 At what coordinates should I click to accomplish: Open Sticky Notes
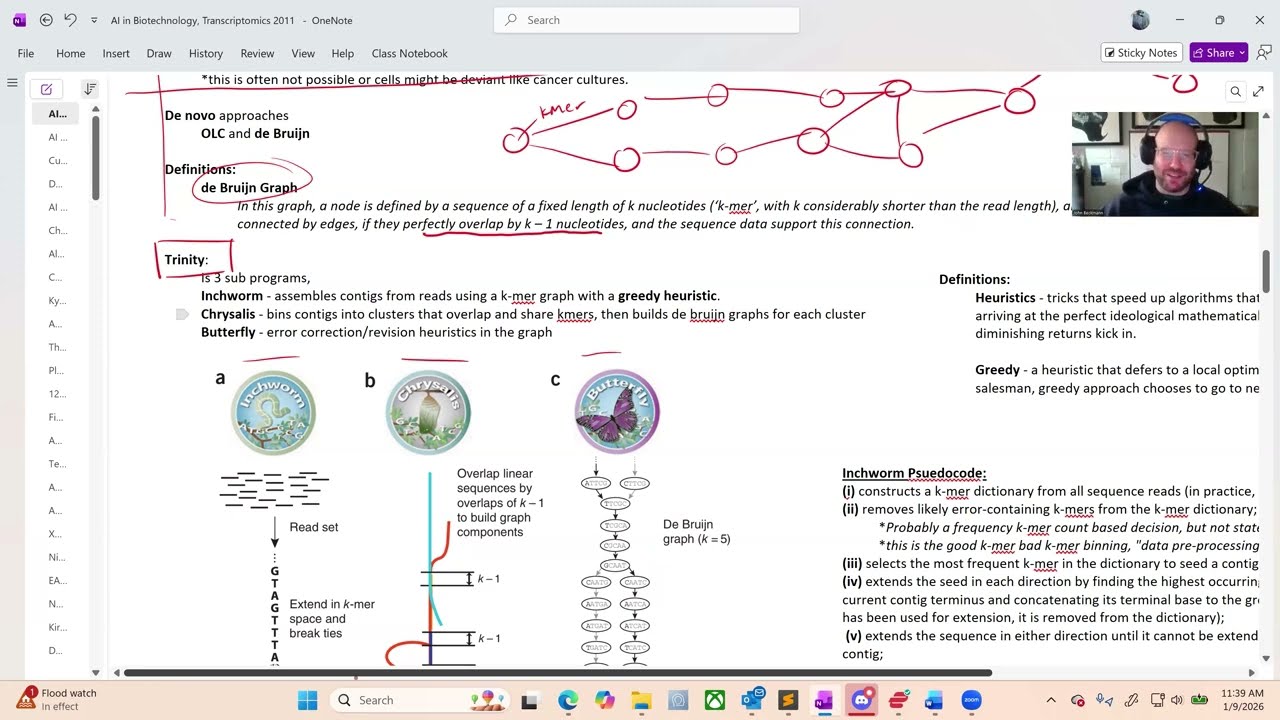coord(1141,53)
